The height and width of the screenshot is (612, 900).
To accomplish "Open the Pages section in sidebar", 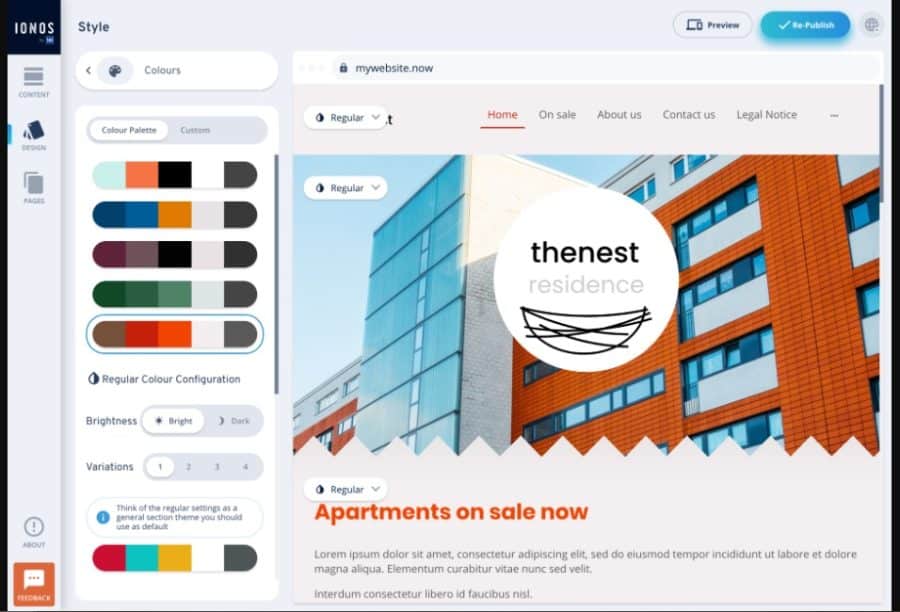I will pos(33,188).
